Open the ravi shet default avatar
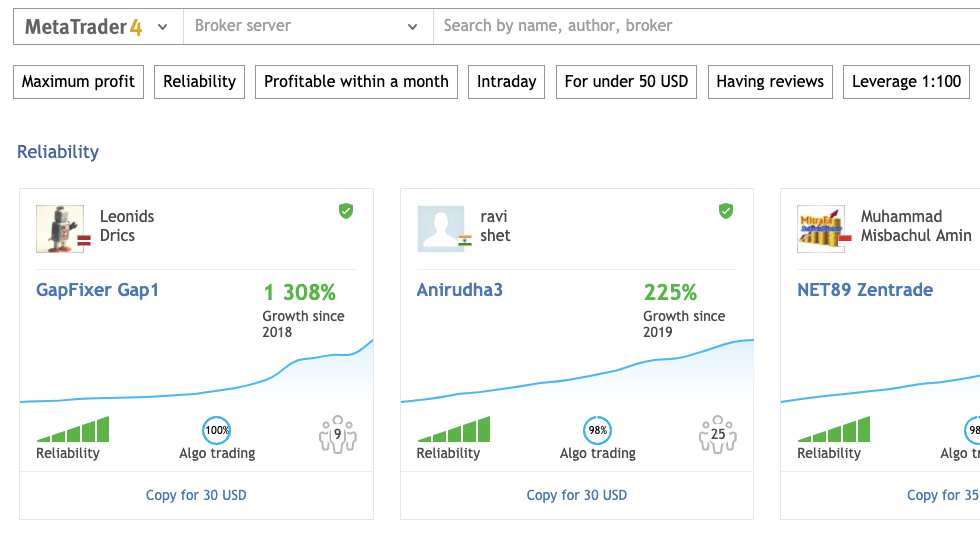The image size is (980, 536). point(441,229)
